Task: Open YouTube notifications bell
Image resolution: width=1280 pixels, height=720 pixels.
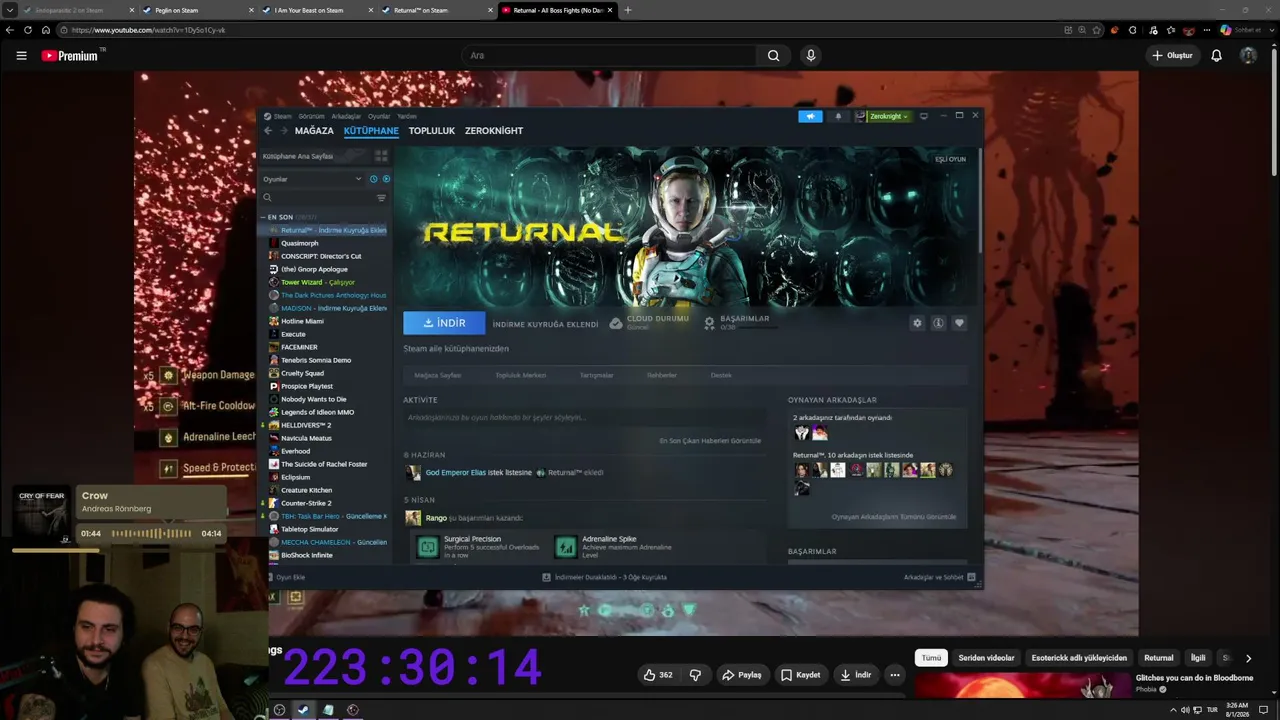Action: tap(1216, 56)
